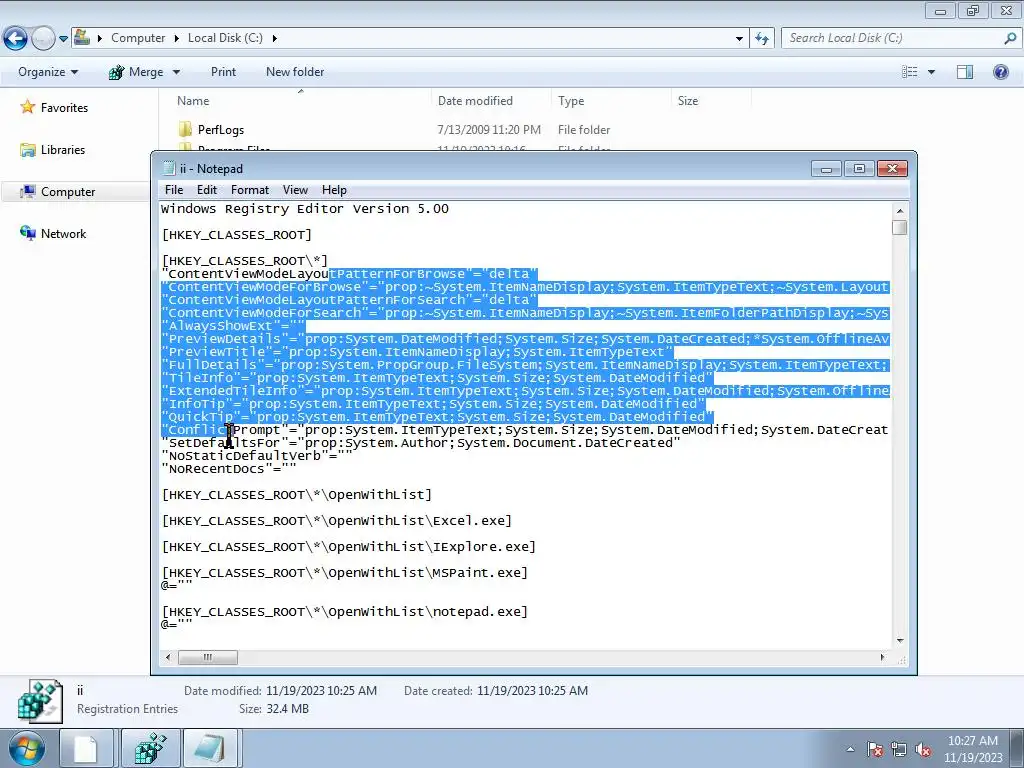Click Notepad horizontal scroll left arrow
The width and height of the screenshot is (1024, 768).
pos(168,657)
